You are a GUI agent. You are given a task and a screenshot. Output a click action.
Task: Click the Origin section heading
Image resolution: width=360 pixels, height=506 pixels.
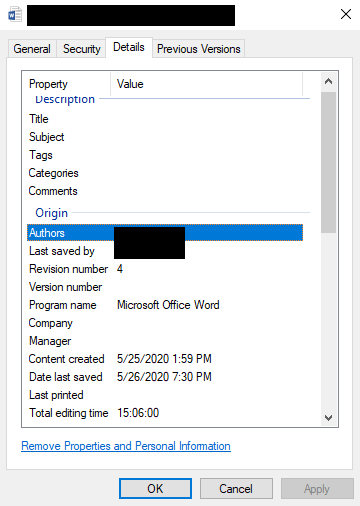[x=51, y=213]
